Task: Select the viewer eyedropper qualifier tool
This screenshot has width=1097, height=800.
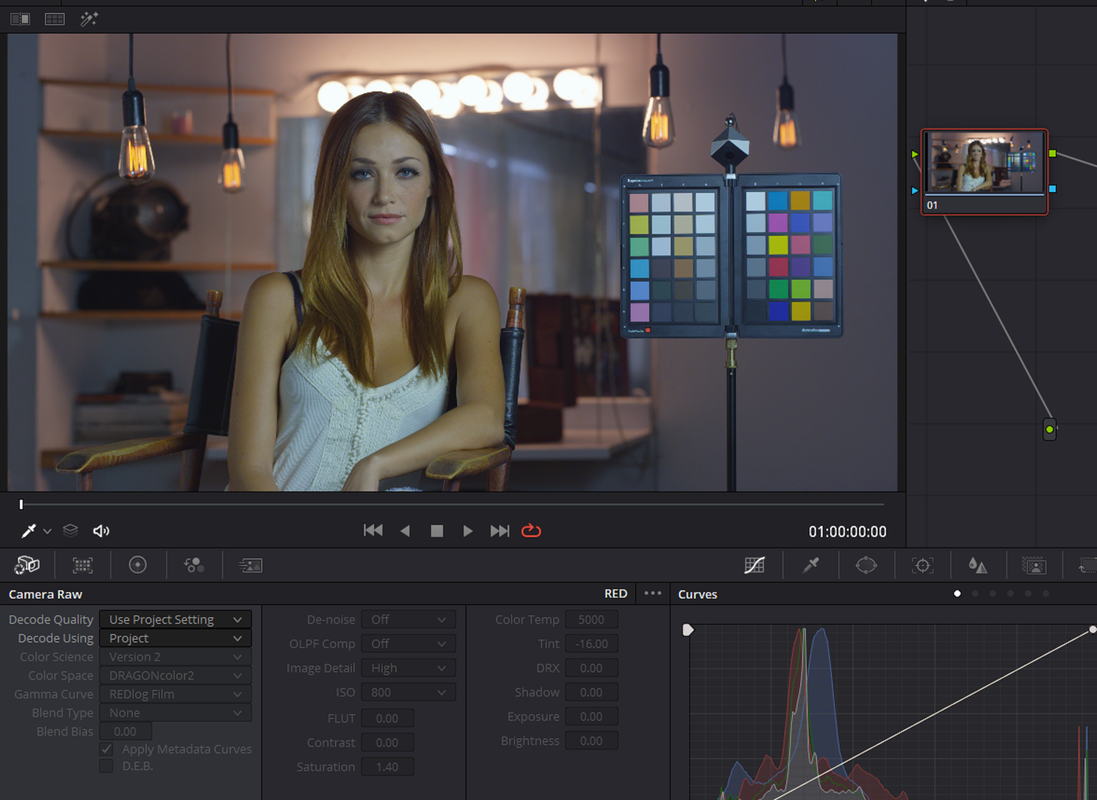Action: (28, 531)
